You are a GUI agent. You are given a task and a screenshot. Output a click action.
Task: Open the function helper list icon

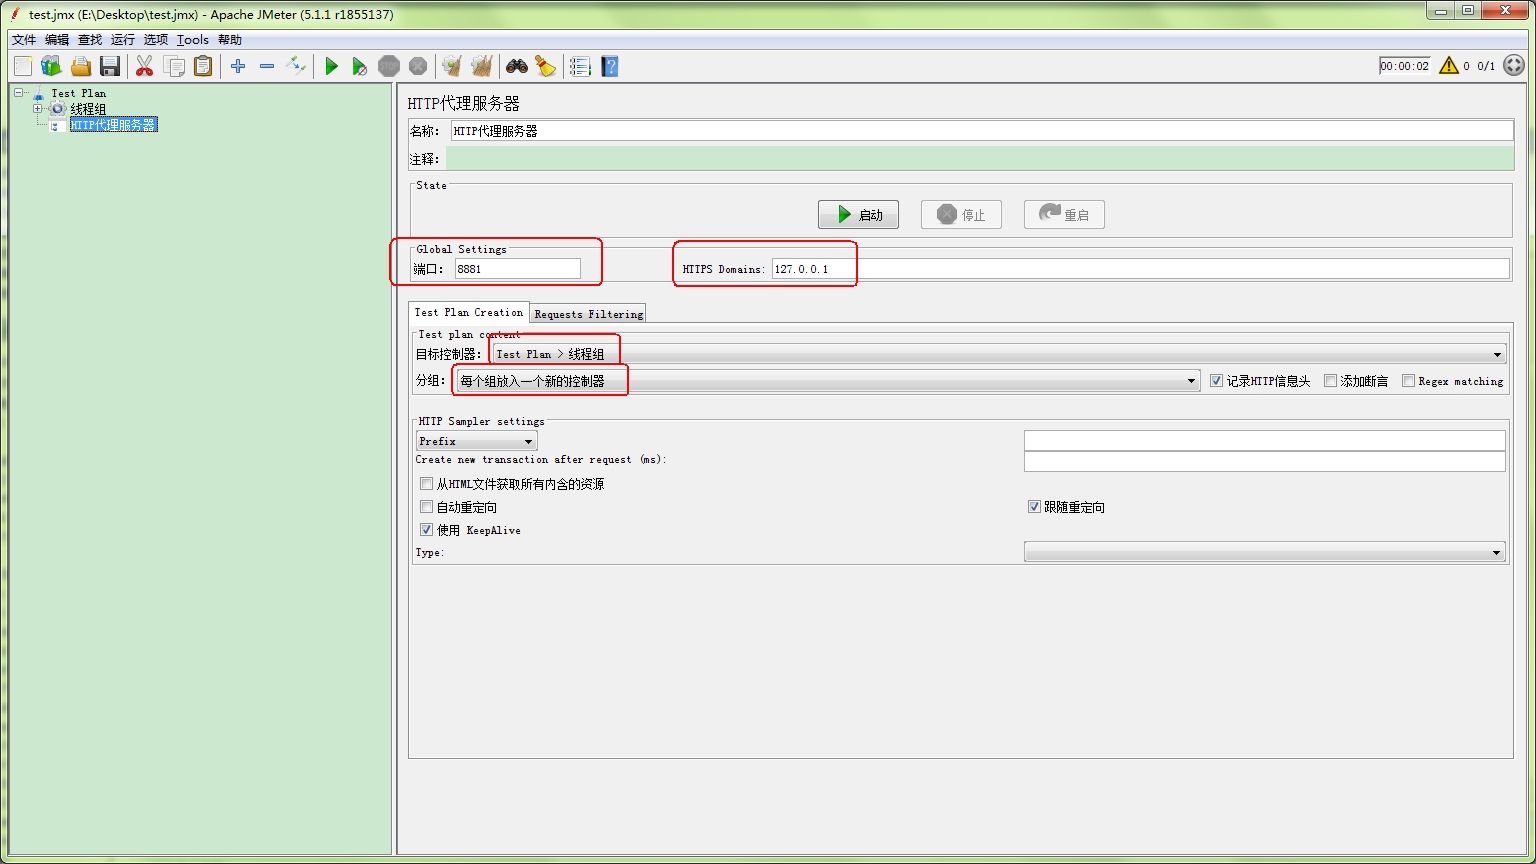click(x=580, y=66)
